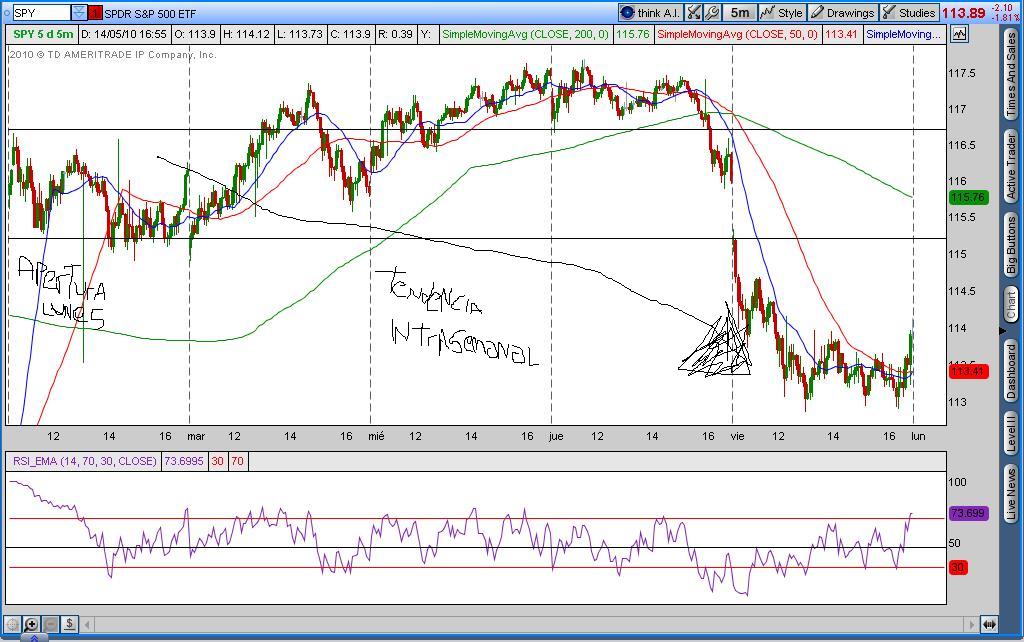Click the SPY symbol input field
The height and width of the screenshot is (642, 1024).
point(41,13)
